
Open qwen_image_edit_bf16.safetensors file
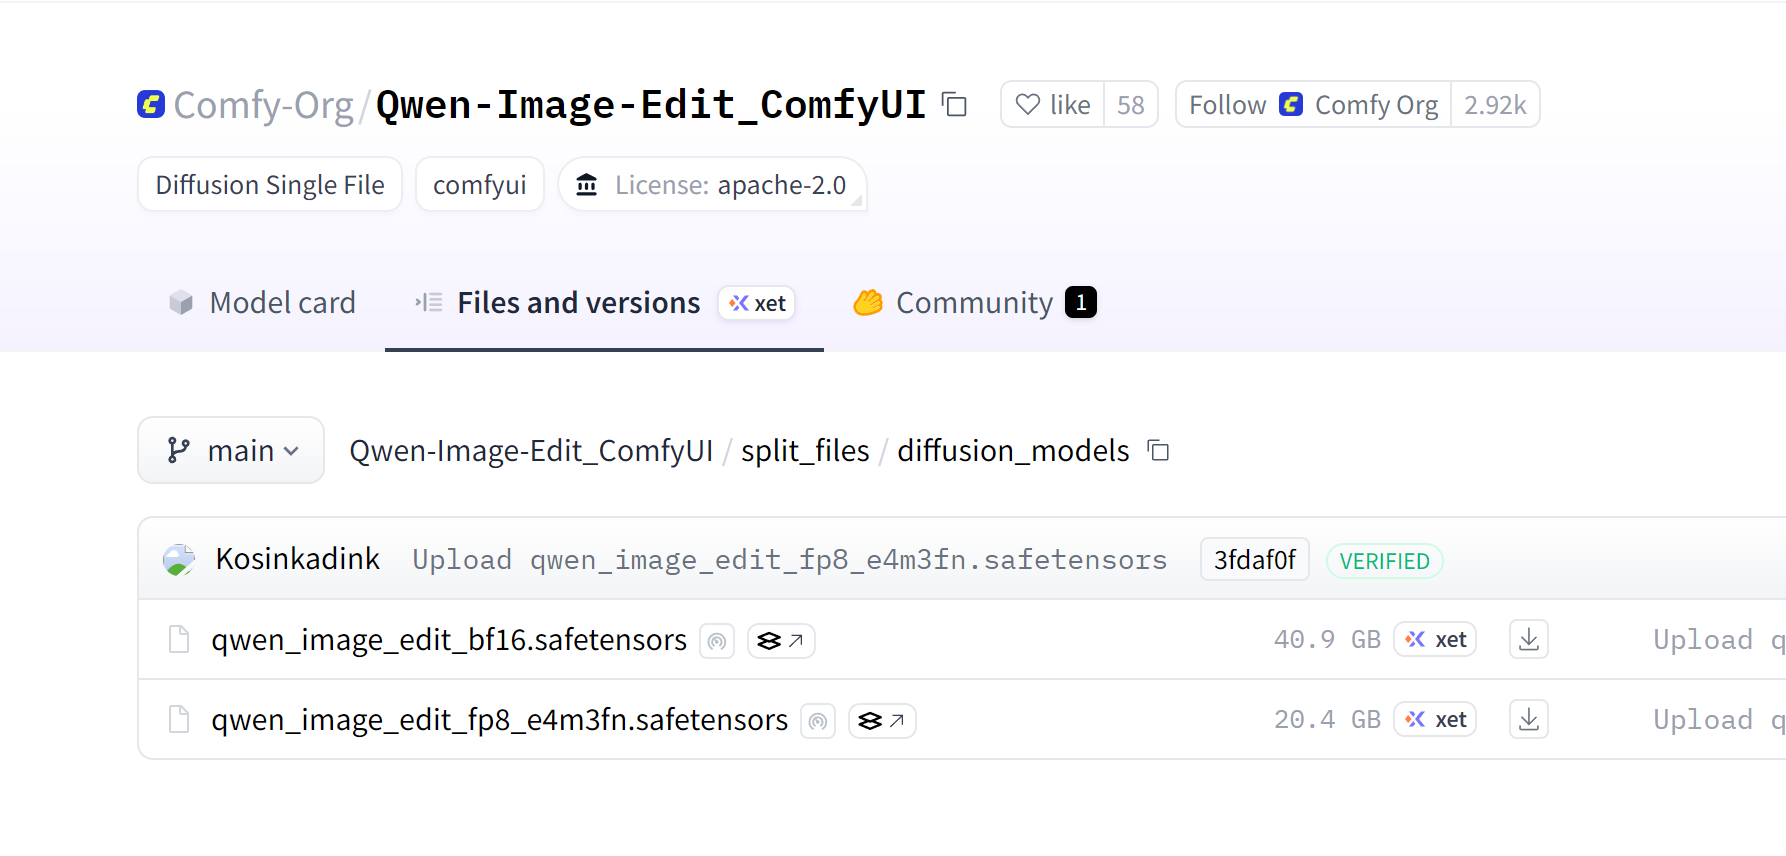click(x=449, y=640)
